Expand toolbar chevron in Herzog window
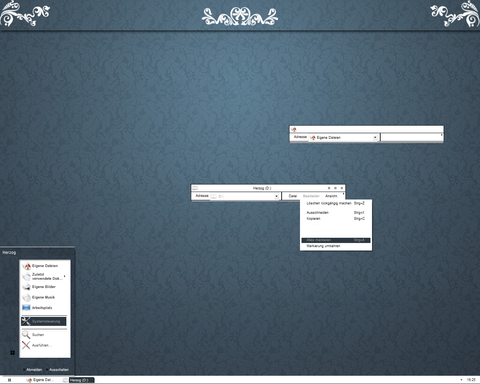 (343, 194)
